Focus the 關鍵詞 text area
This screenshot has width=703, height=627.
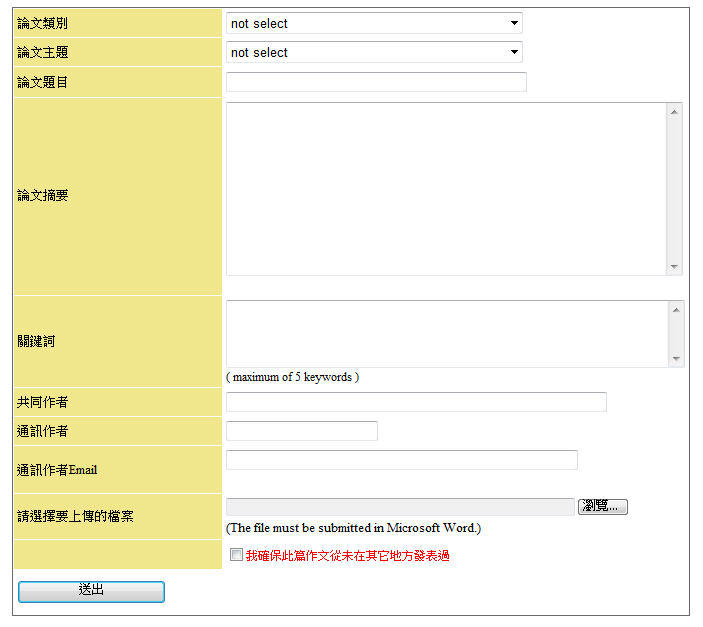(446, 334)
